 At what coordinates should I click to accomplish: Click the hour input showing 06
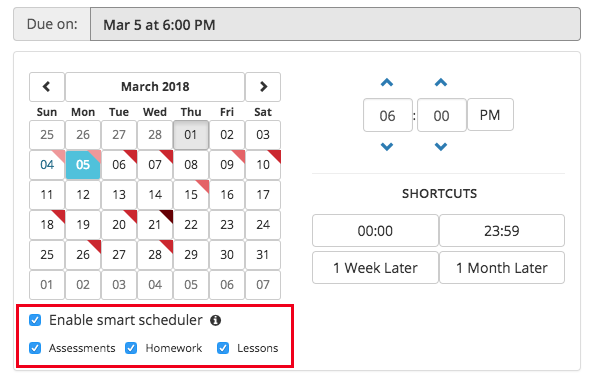pyautogui.click(x=388, y=115)
